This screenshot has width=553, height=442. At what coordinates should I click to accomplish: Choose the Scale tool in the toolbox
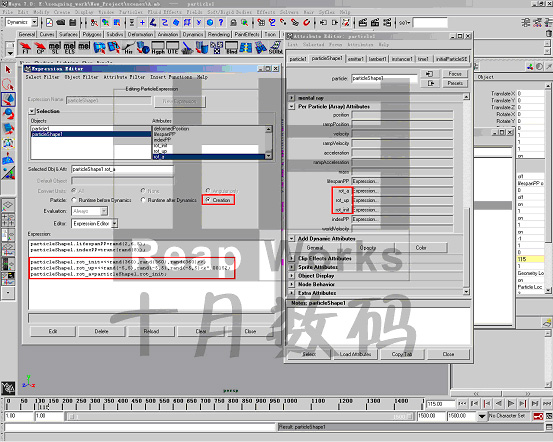[8, 129]
